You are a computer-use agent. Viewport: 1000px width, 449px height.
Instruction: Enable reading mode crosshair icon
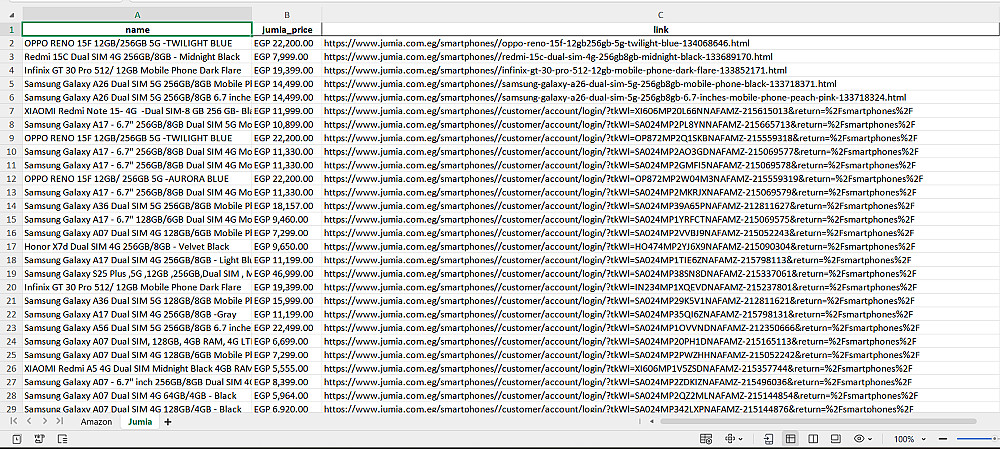730,439
